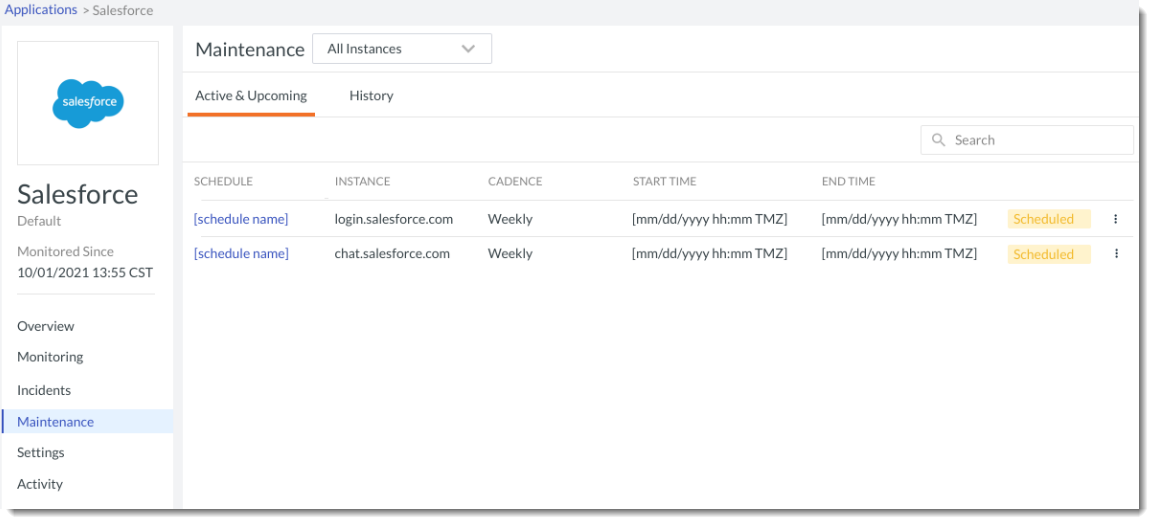Image resolution: width=1154 pixels, height=524 pixels.
Task: Click the Schedule column header
Action: tap(223, 182)
